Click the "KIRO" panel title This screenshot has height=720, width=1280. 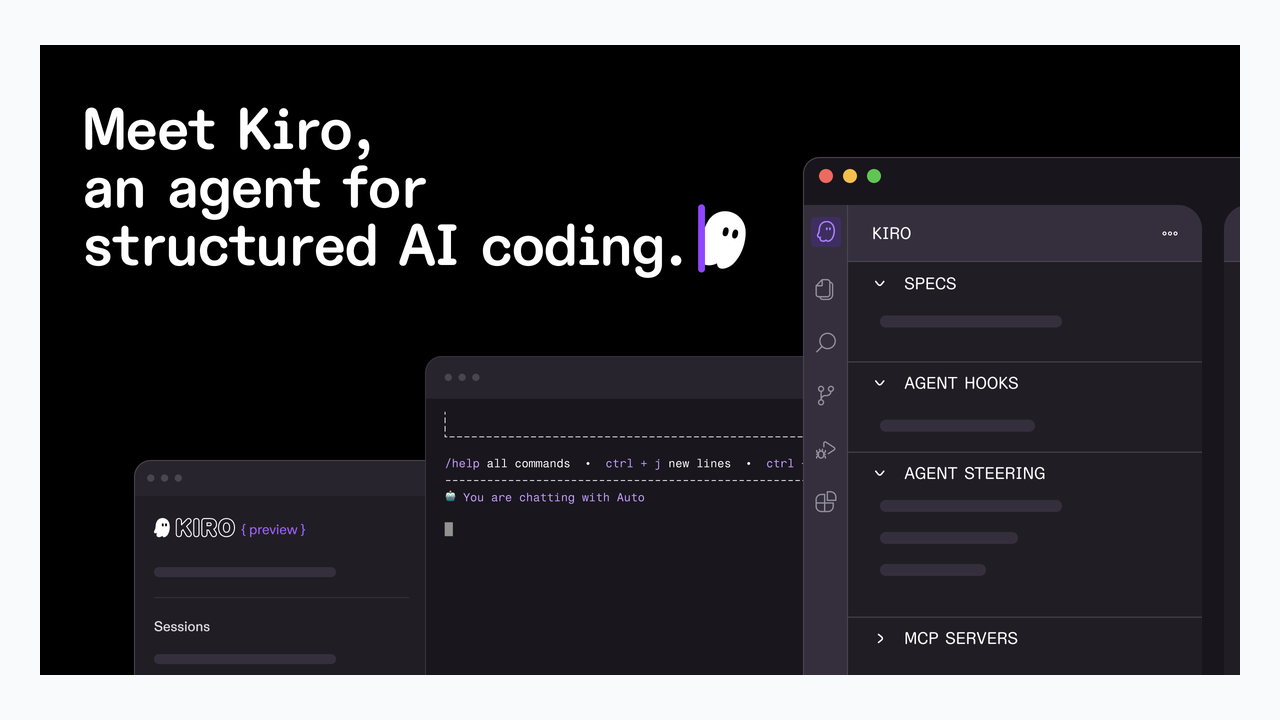[892, 234]
